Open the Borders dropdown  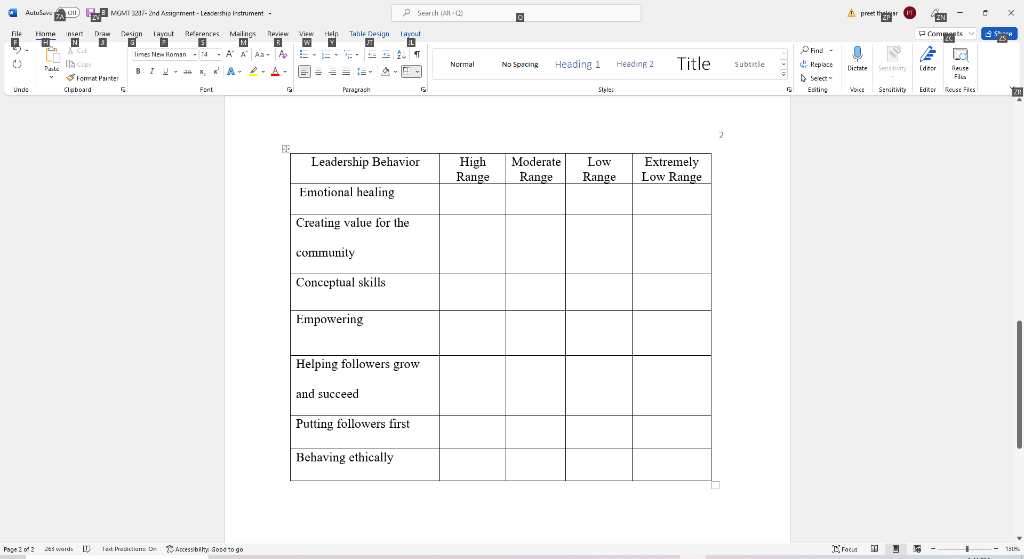[x=417, y=72]
